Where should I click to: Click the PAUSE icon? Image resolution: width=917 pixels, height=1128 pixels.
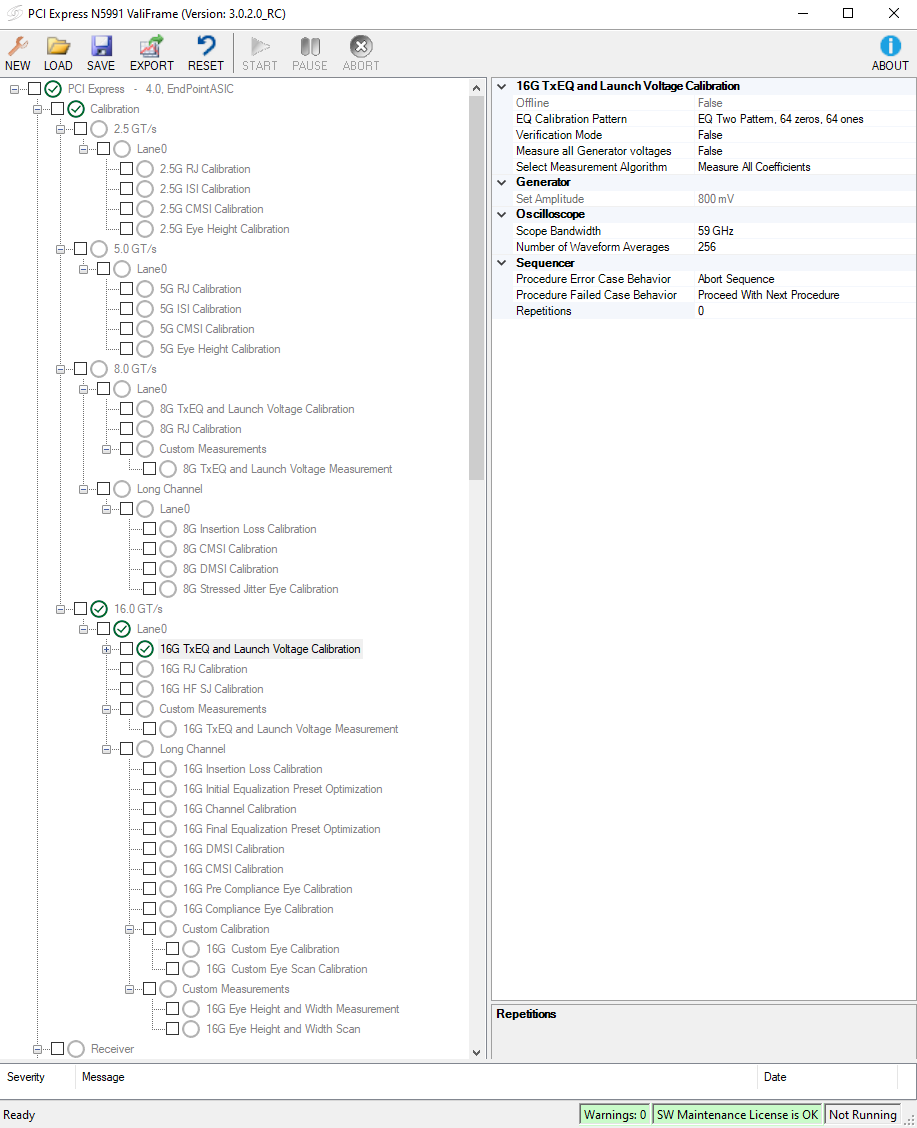(310, 46)
